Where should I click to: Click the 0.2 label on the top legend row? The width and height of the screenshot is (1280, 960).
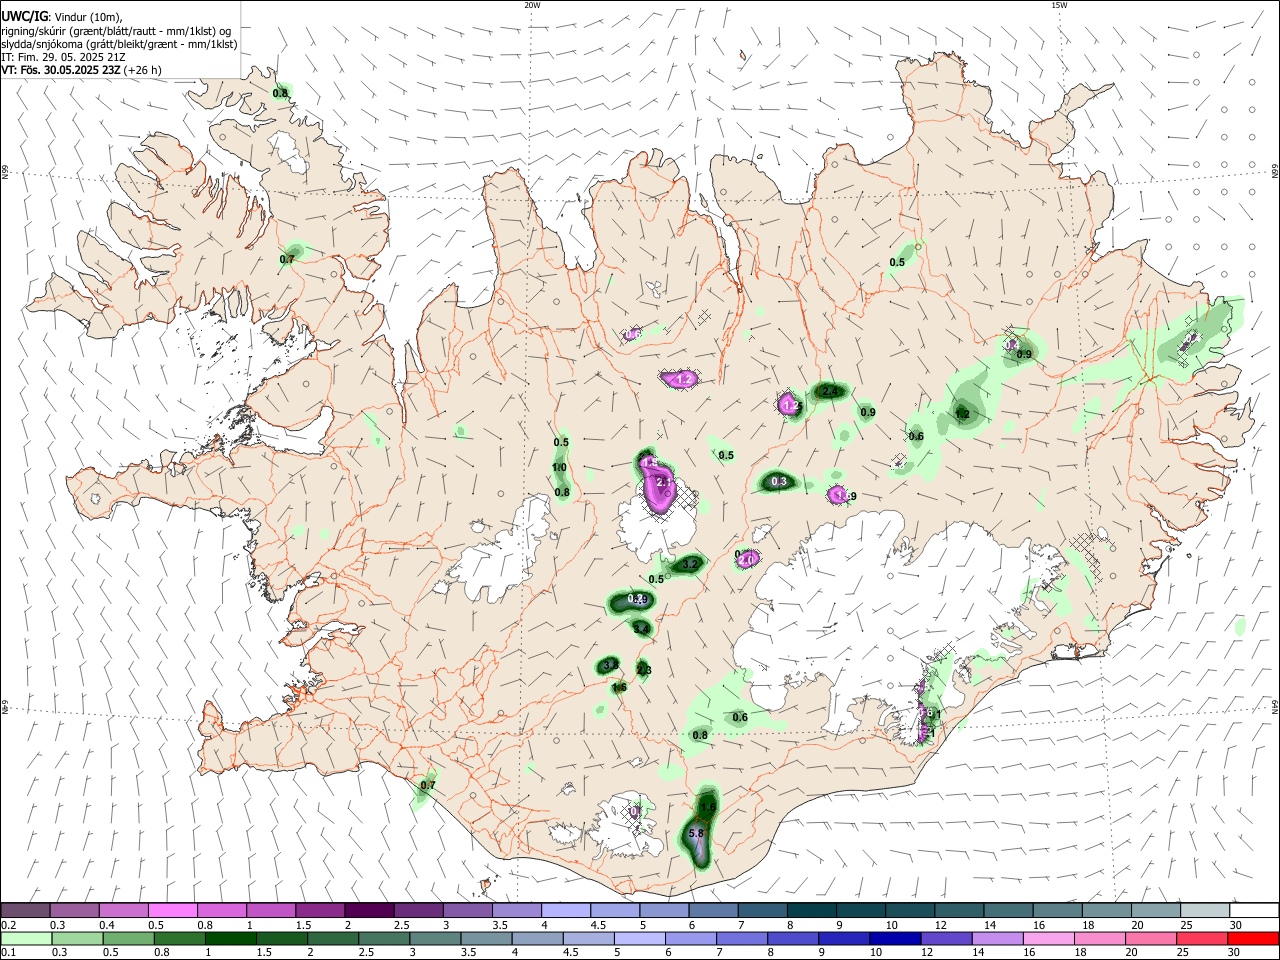tap(8, 925)
